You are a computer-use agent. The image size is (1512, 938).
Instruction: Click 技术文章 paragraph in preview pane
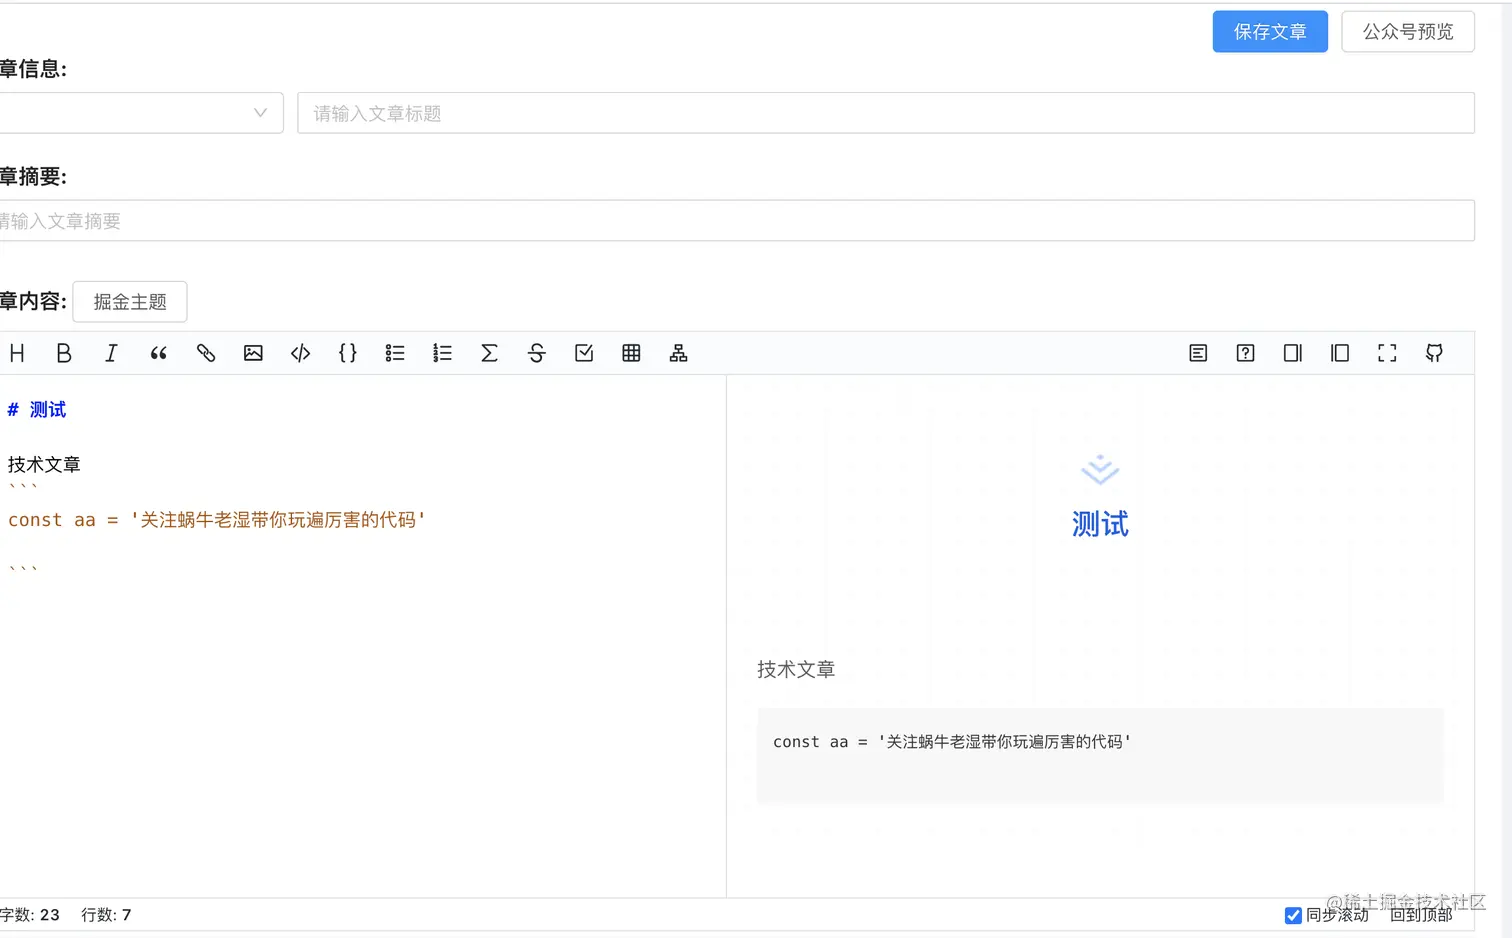click(796, 670)
